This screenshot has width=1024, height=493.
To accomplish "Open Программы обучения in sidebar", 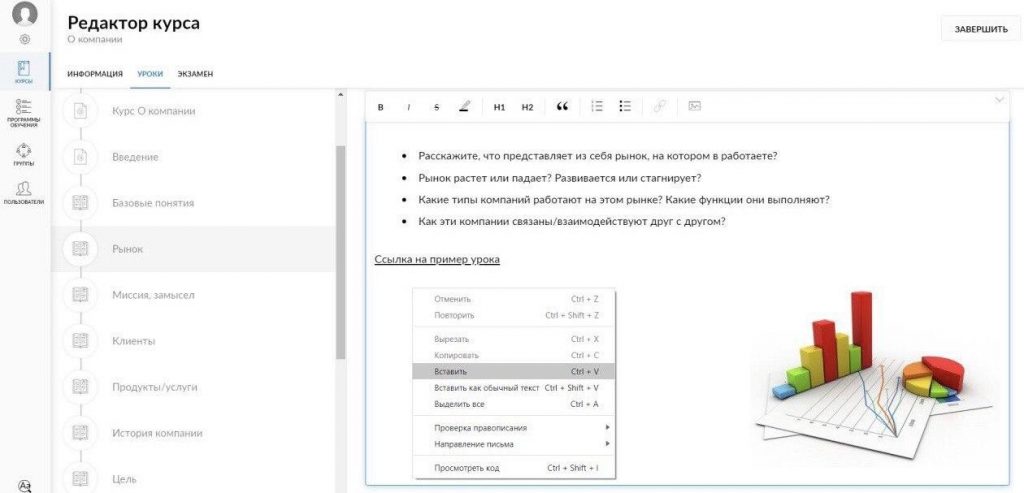I will point(24,112).
